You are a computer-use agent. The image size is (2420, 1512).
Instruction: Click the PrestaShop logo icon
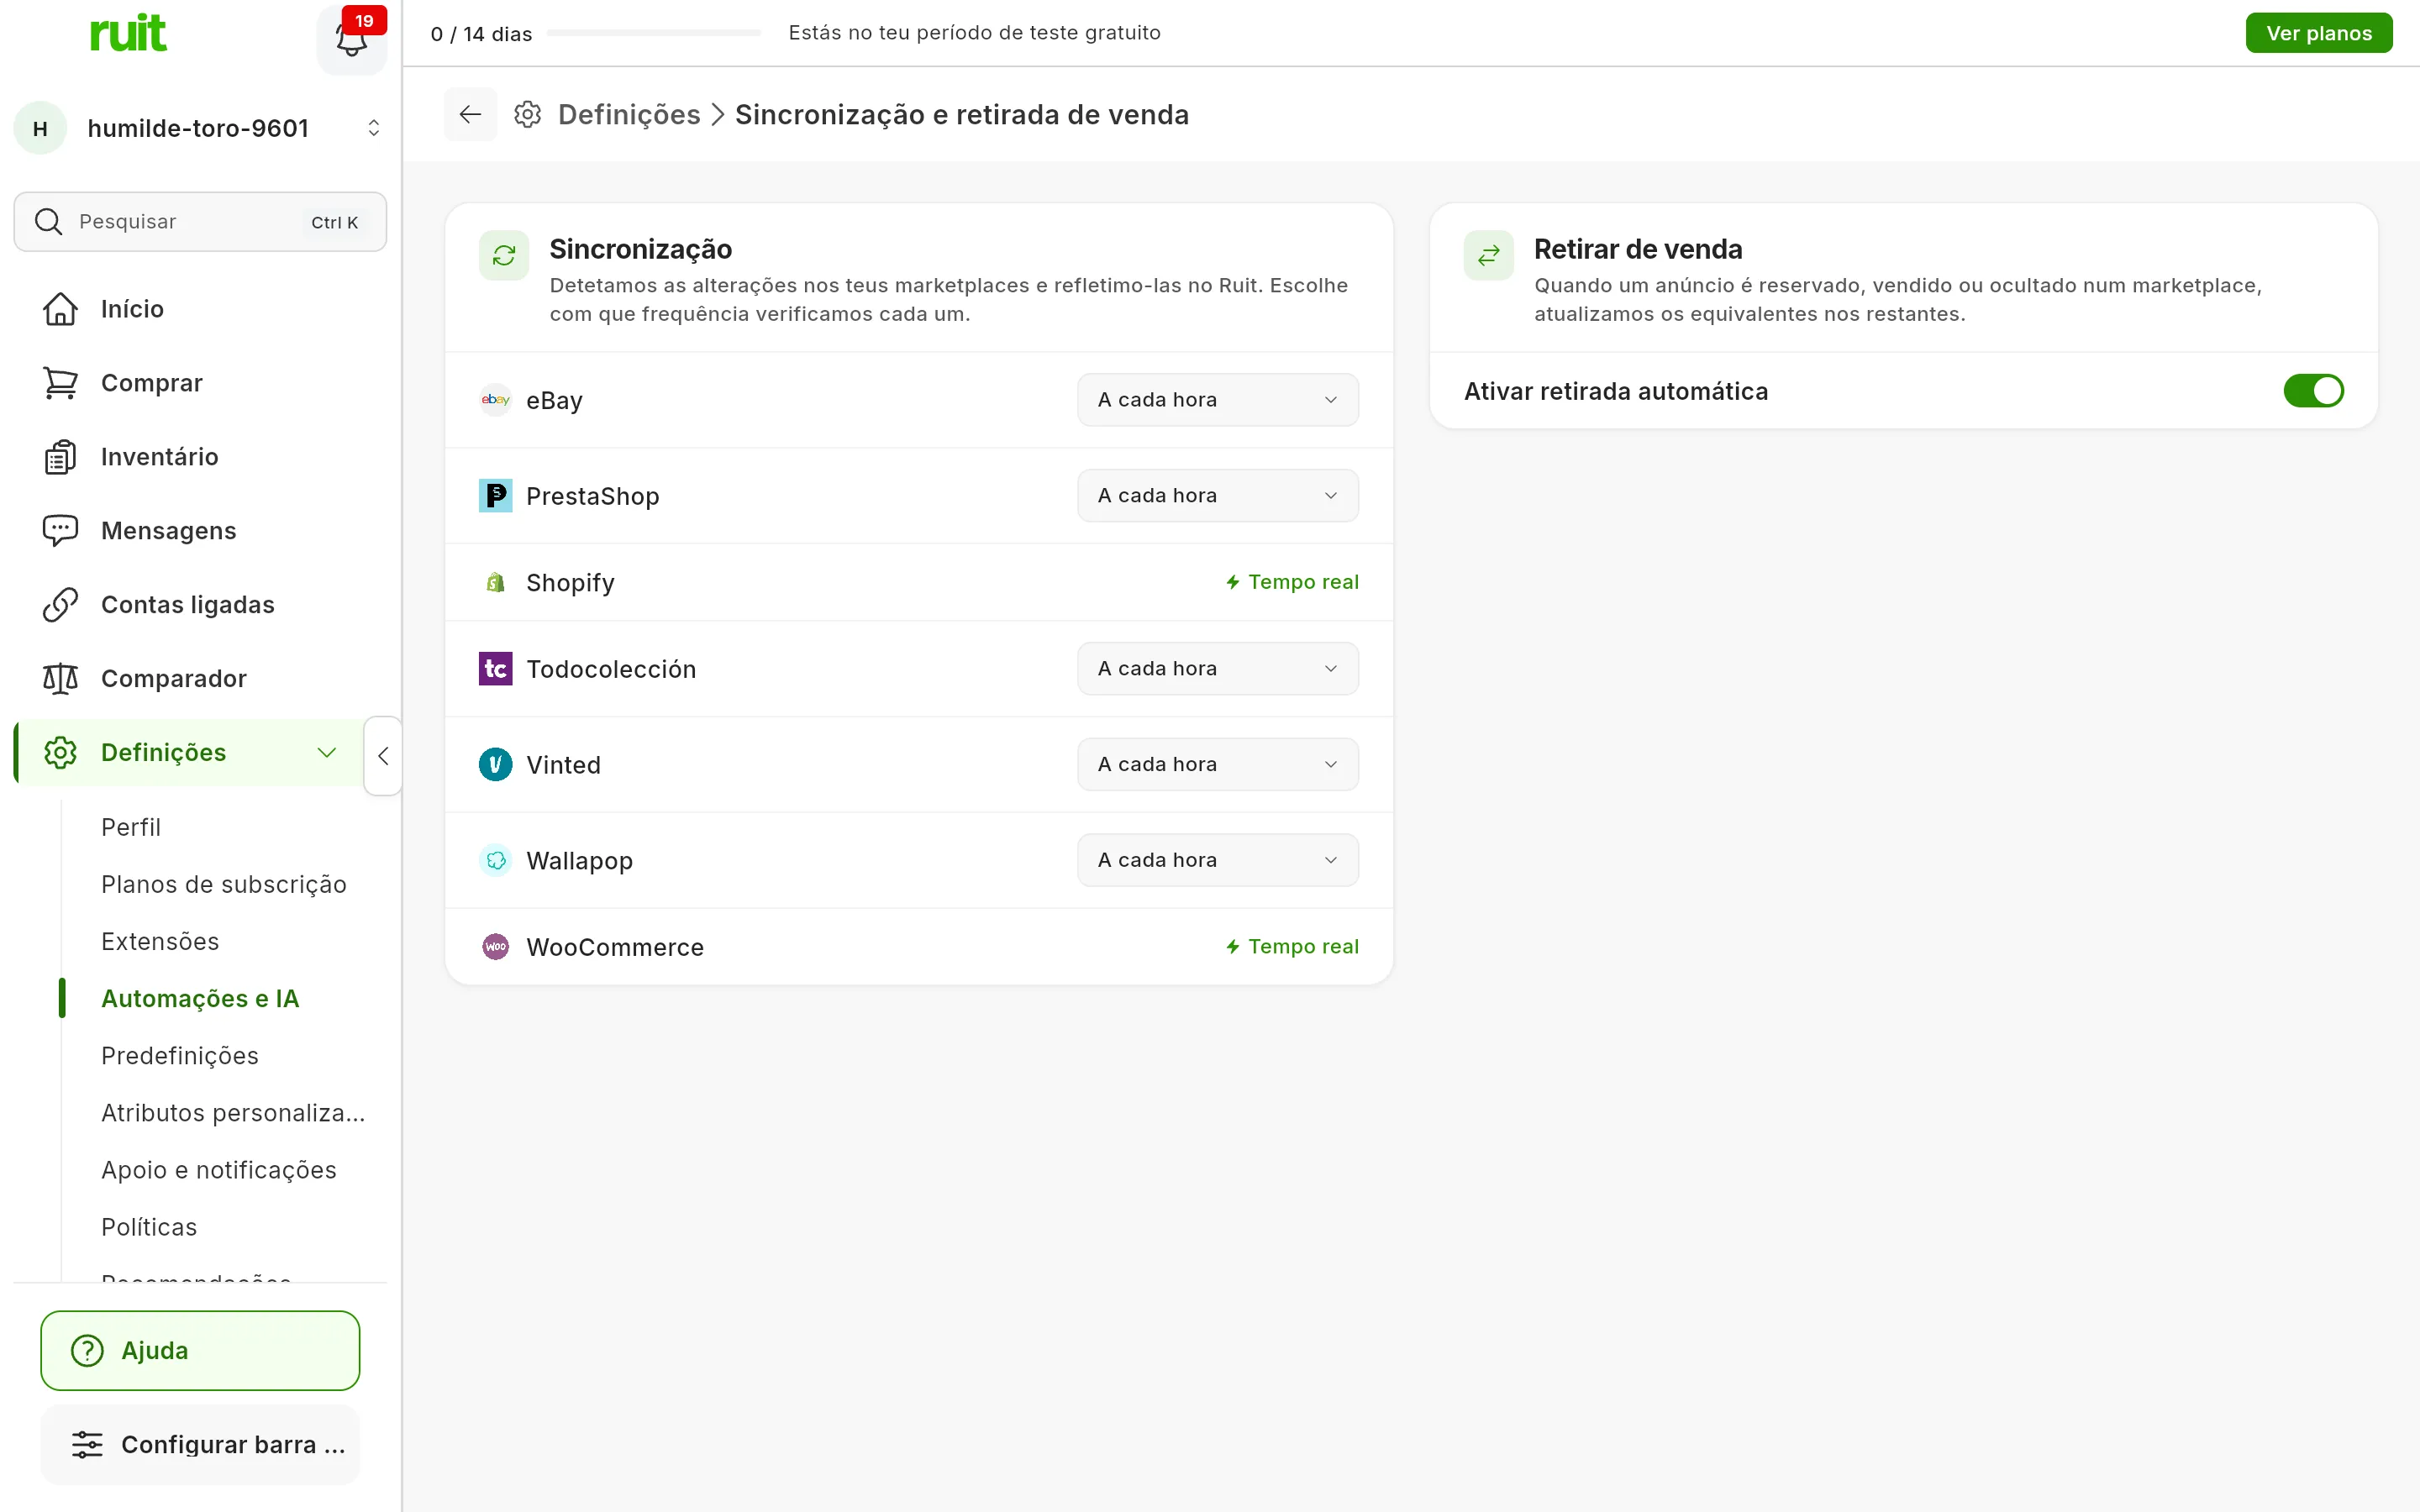click(x=496, y=496)
